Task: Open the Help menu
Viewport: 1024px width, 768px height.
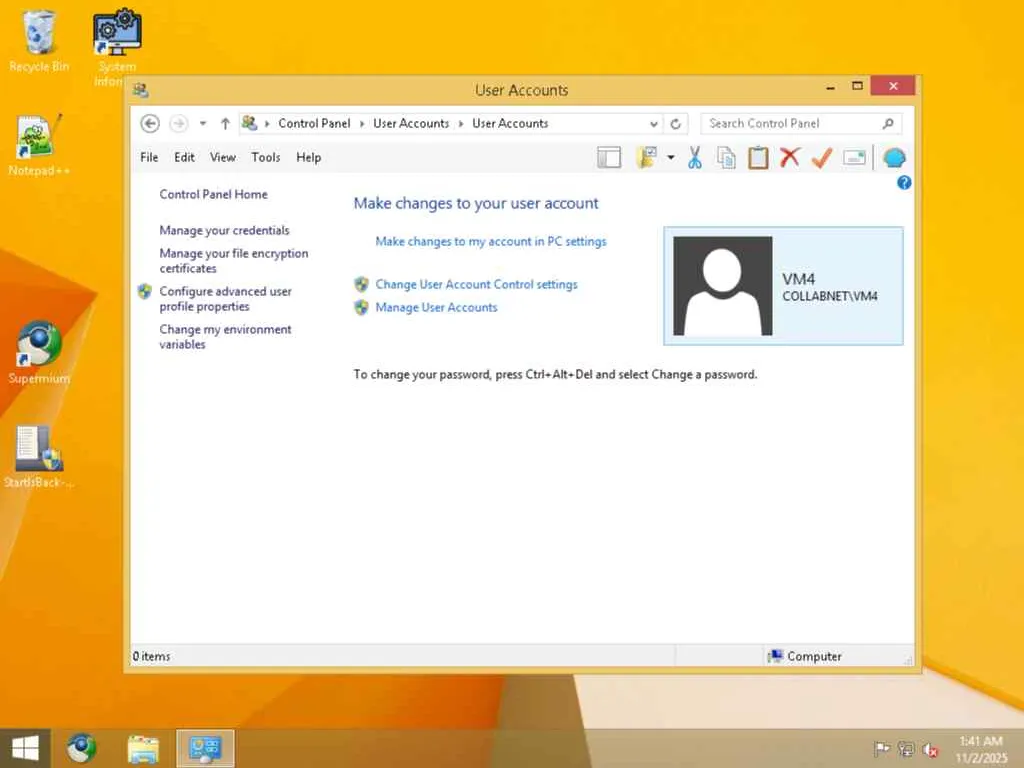Action: pos(308,157)
